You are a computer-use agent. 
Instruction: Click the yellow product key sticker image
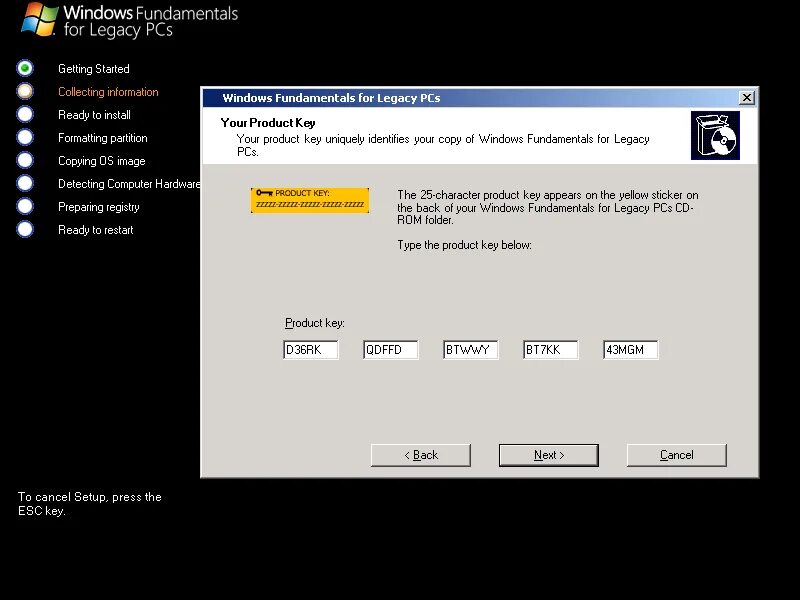(310, 200)
